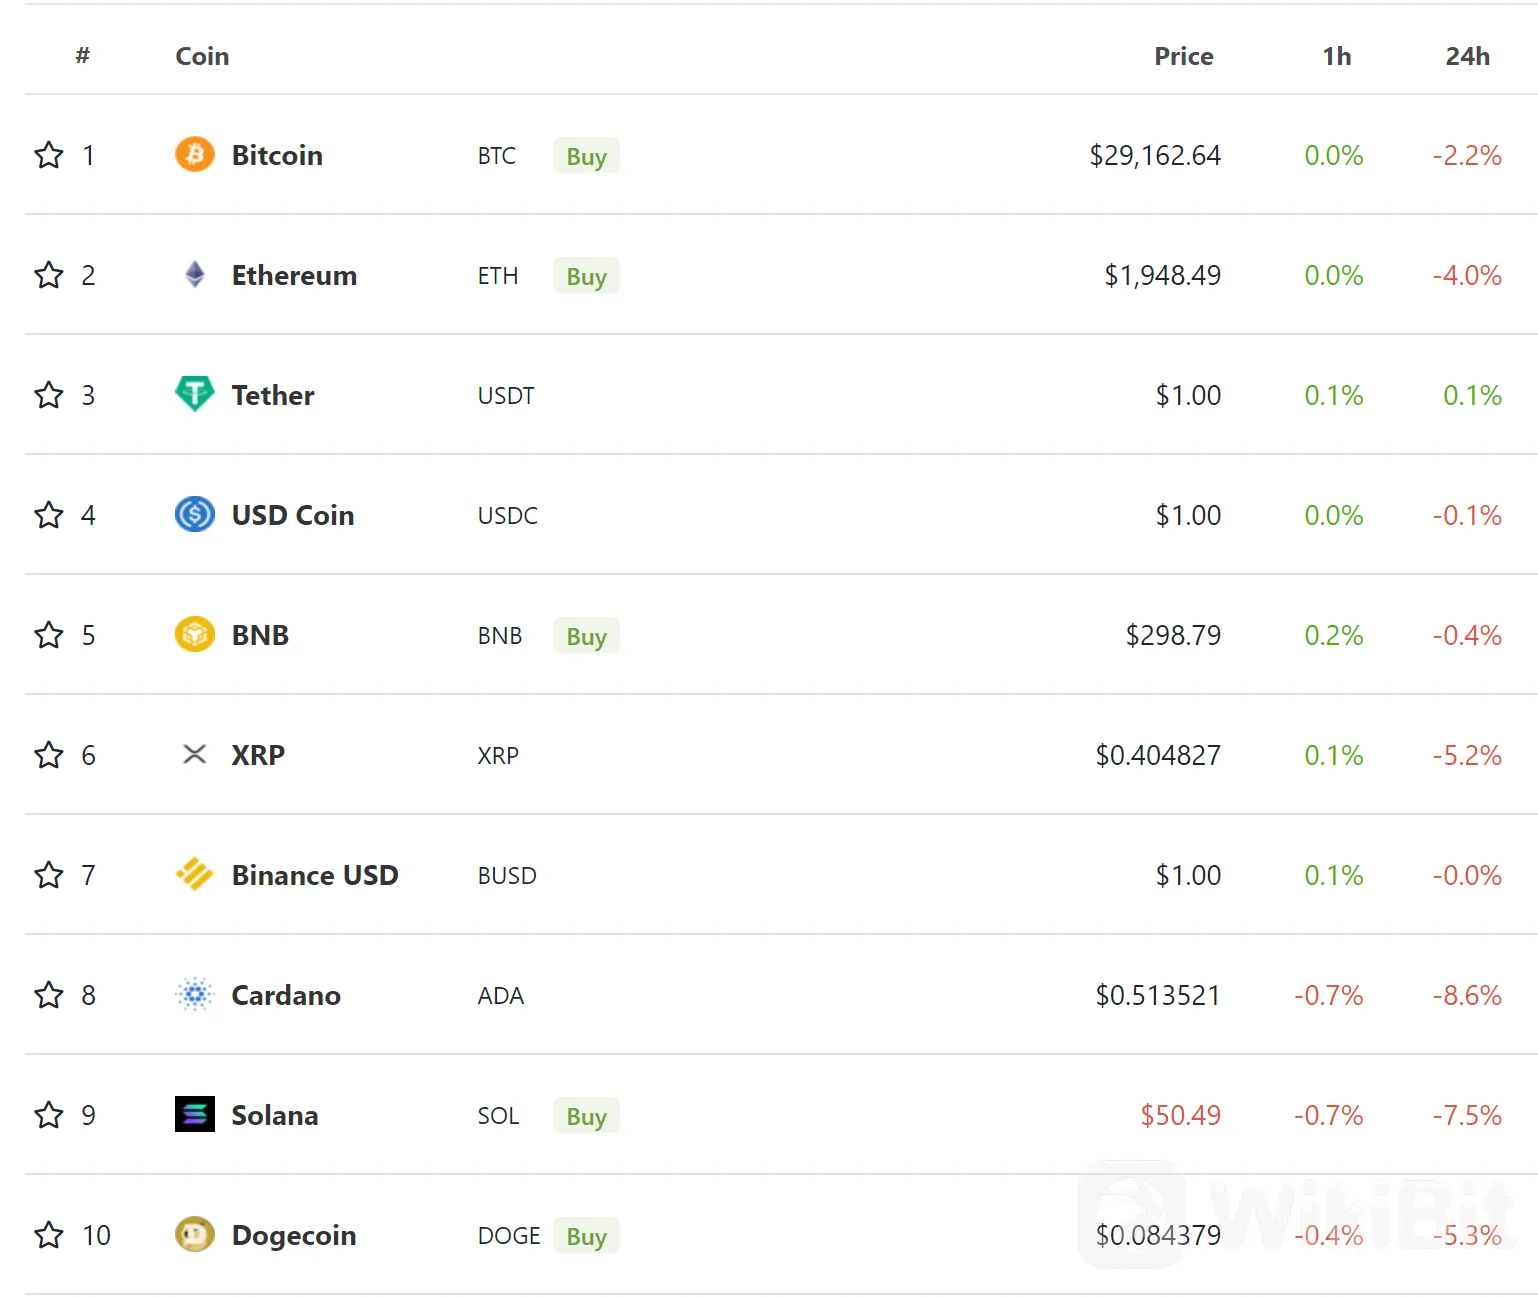
Task: Click the Solana logo icon
Action: click(x=195, y=1114)
